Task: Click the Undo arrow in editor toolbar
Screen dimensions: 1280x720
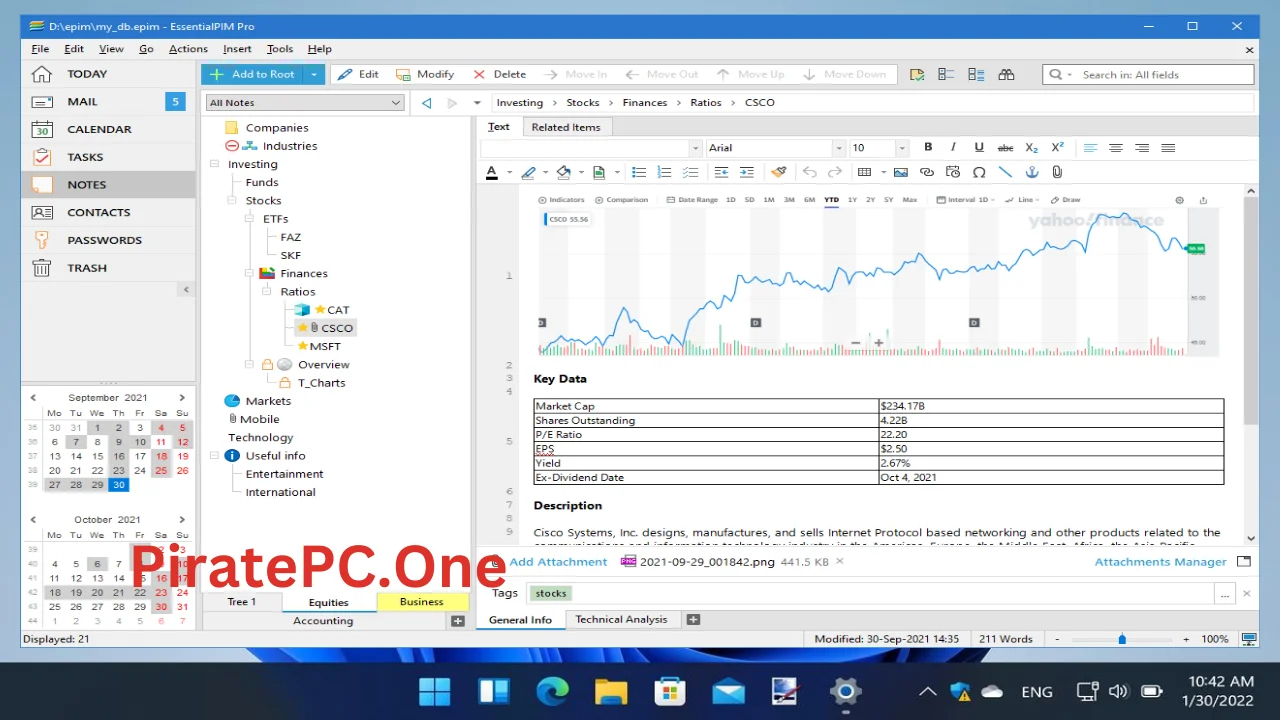Action: [x=810, y=172]
